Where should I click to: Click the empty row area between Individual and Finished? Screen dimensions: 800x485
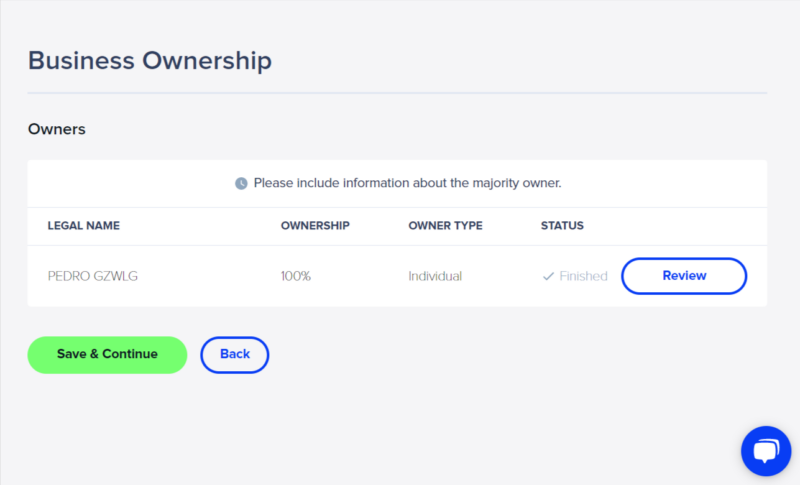(x=502, y=276)
